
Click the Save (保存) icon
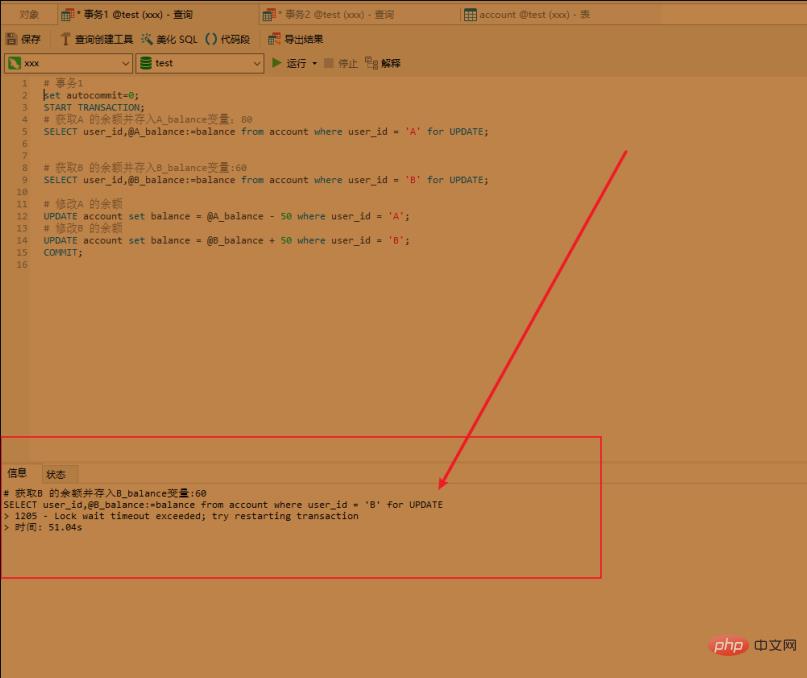pos(12,39)
